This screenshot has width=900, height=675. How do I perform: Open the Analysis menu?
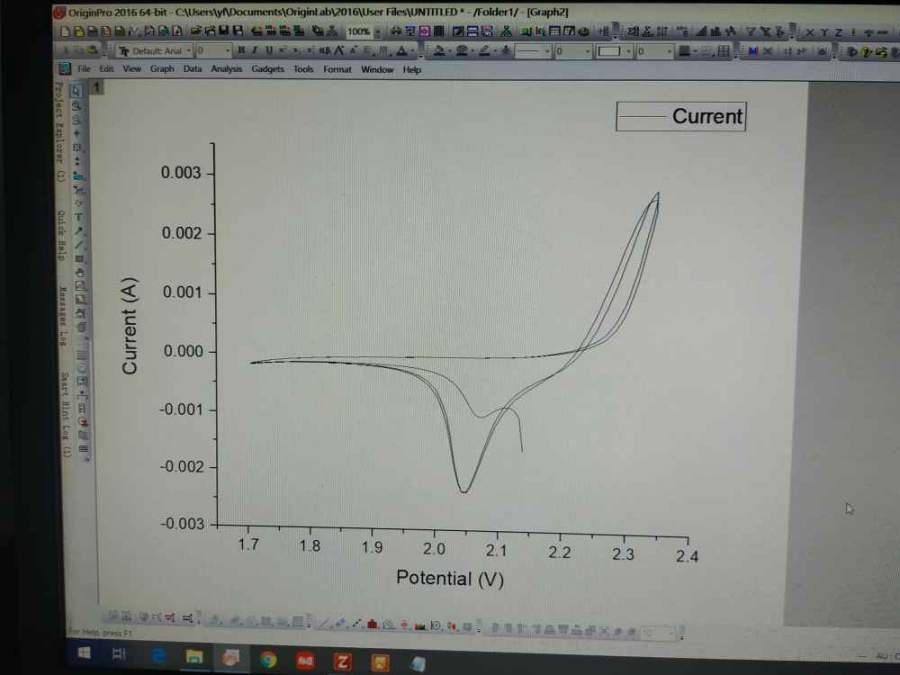click(226, 69)
